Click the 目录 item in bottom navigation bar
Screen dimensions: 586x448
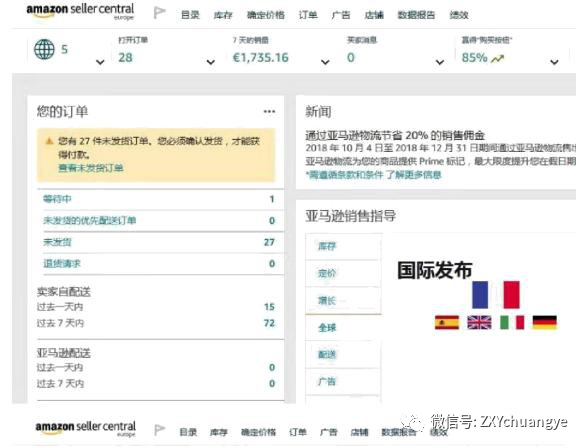pos(188,432)
